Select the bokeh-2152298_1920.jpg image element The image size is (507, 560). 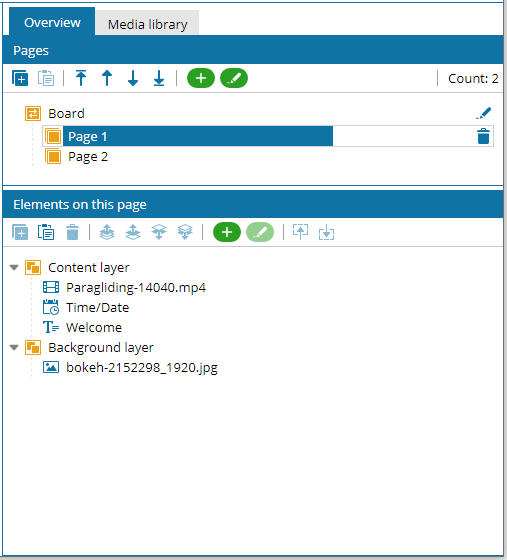142,368
